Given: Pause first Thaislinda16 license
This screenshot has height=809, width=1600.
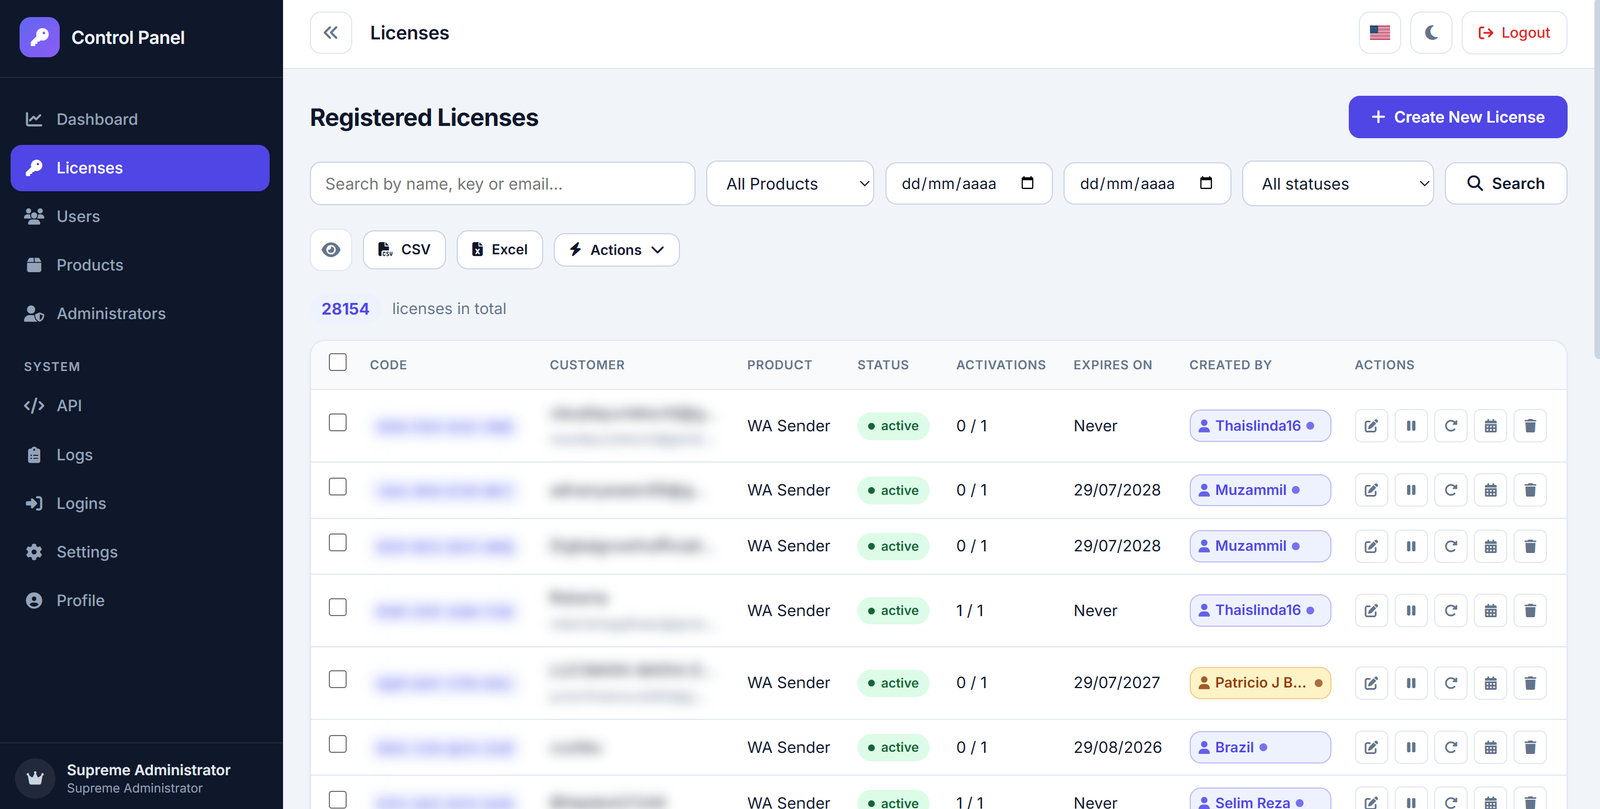Looking at the screenshot, I should (x=1411, y=426).
